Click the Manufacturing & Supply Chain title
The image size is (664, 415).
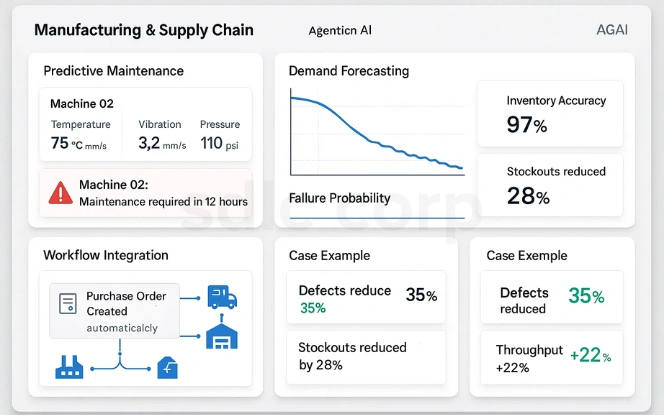(144, 30)
